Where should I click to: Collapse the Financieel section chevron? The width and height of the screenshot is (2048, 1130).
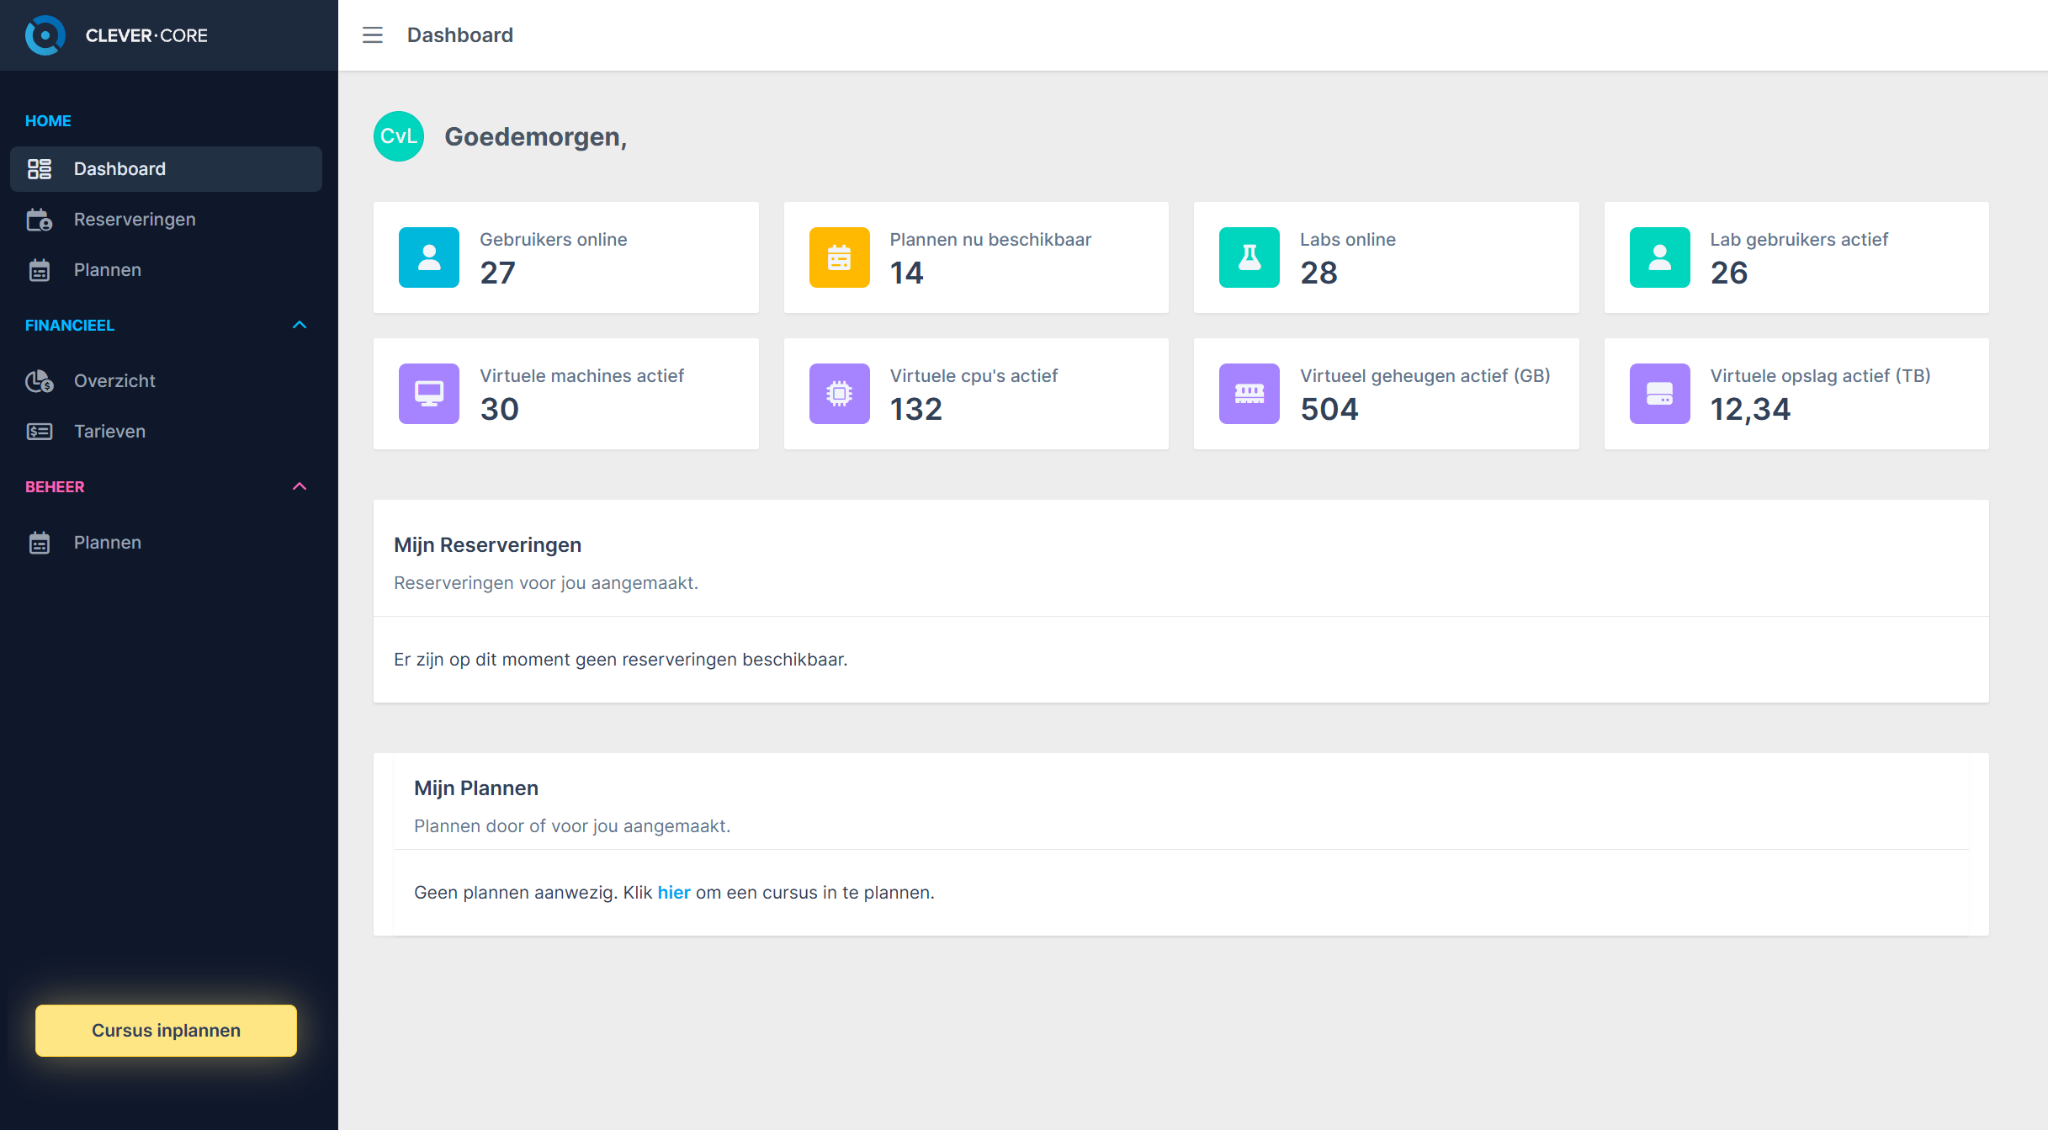click(299, 325)
